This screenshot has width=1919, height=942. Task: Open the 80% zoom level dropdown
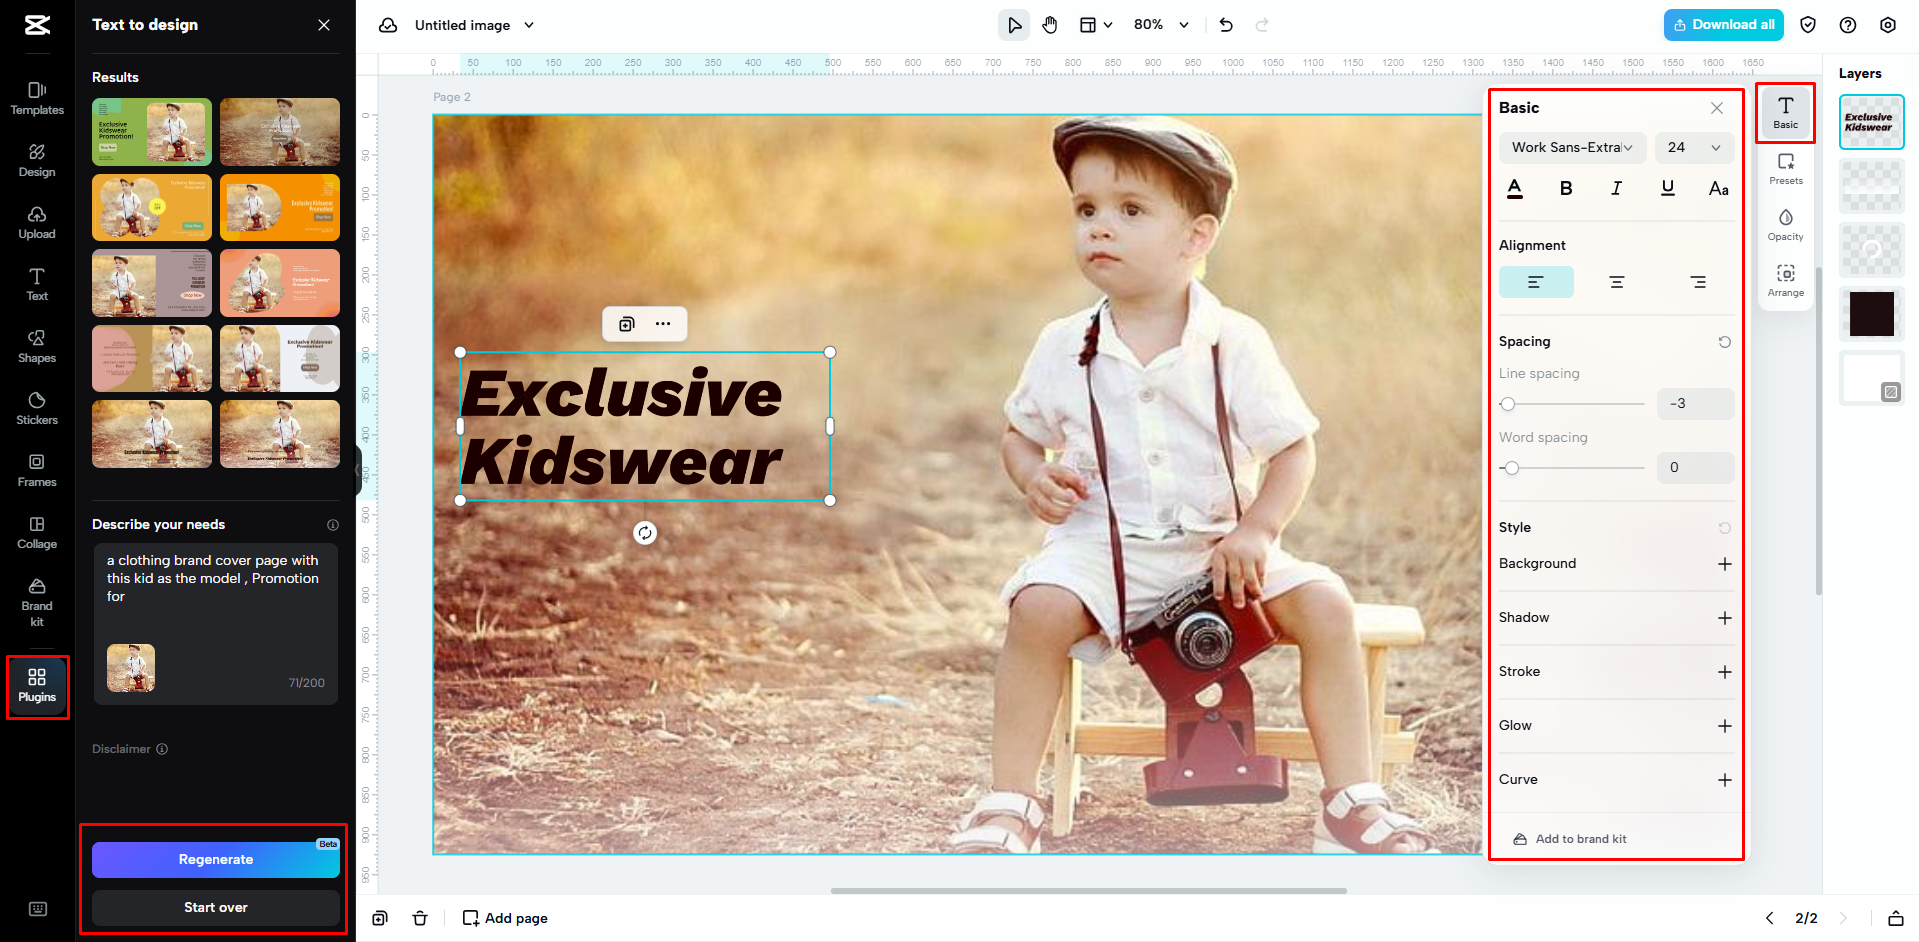(x=1160, y=24)
